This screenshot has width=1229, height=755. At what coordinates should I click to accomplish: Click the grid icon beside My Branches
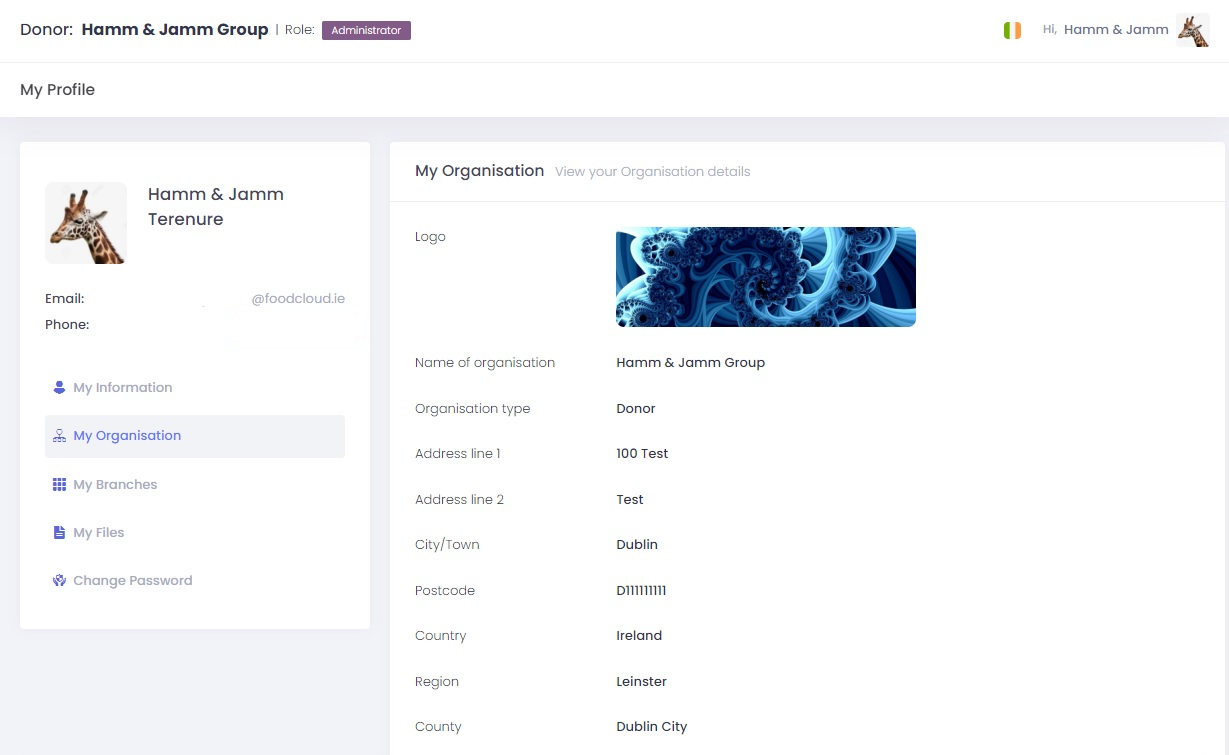click(x=59, y=485)
